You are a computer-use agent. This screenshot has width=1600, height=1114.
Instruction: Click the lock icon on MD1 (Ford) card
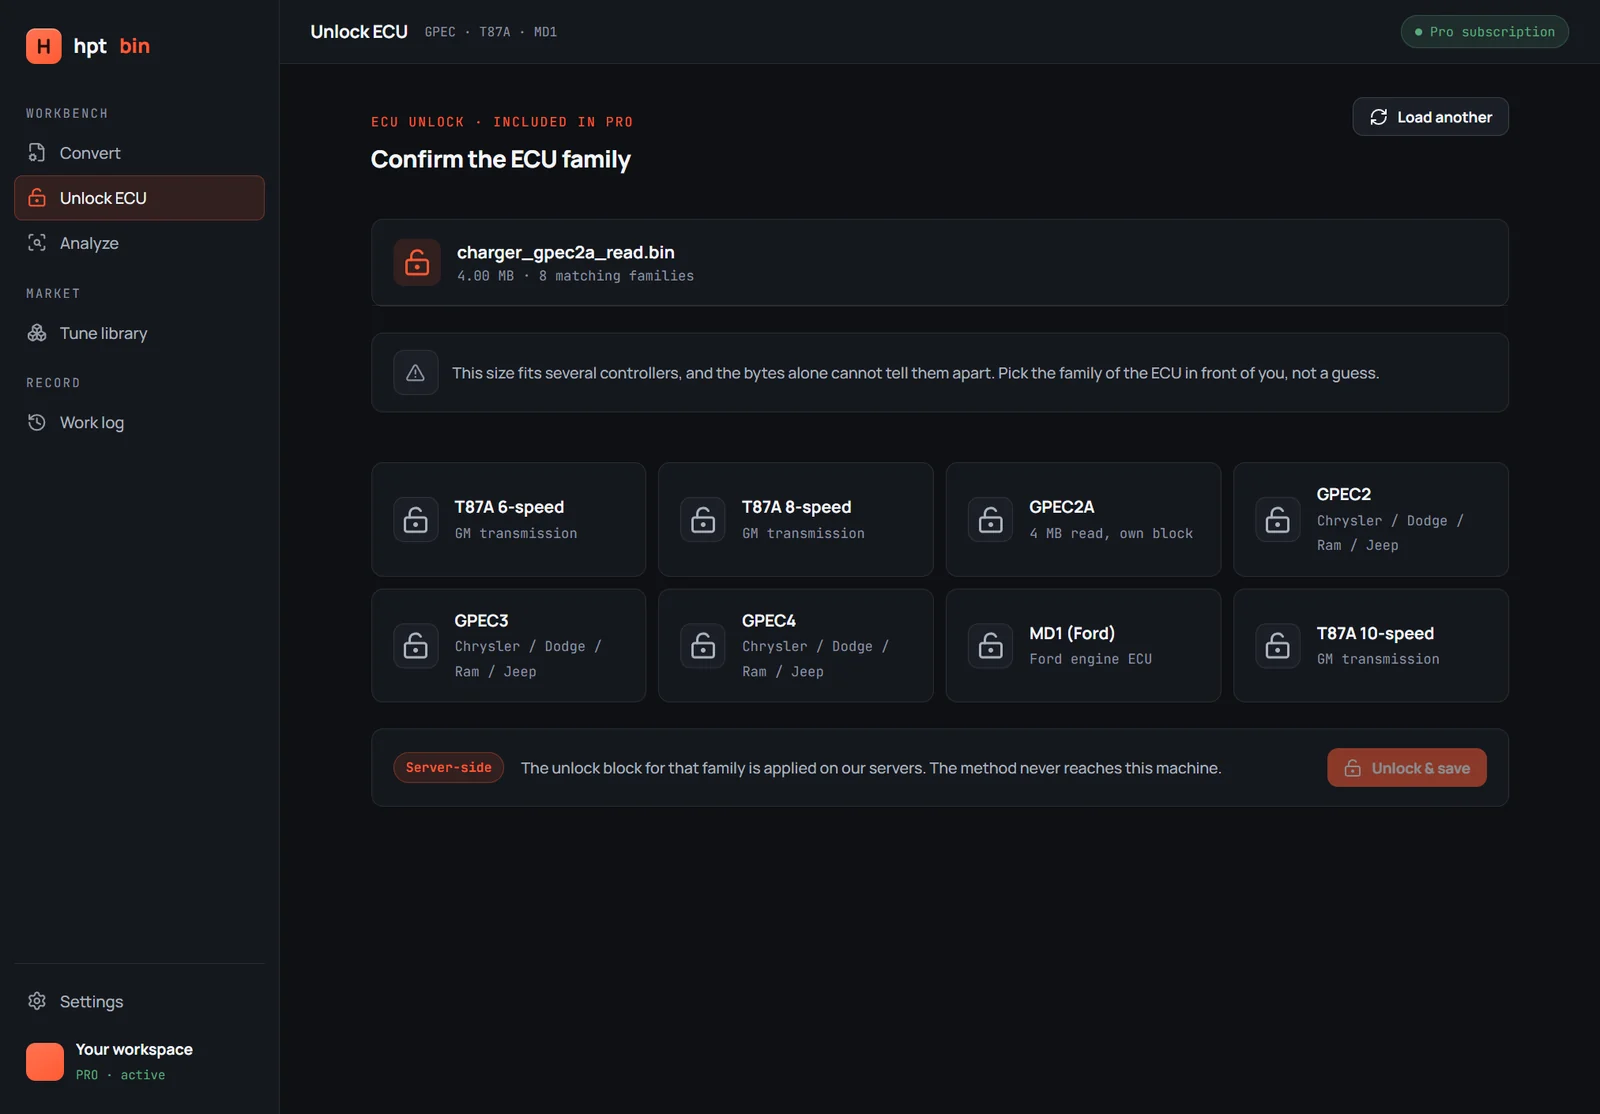pyautogui.click(x=991, y=646)
